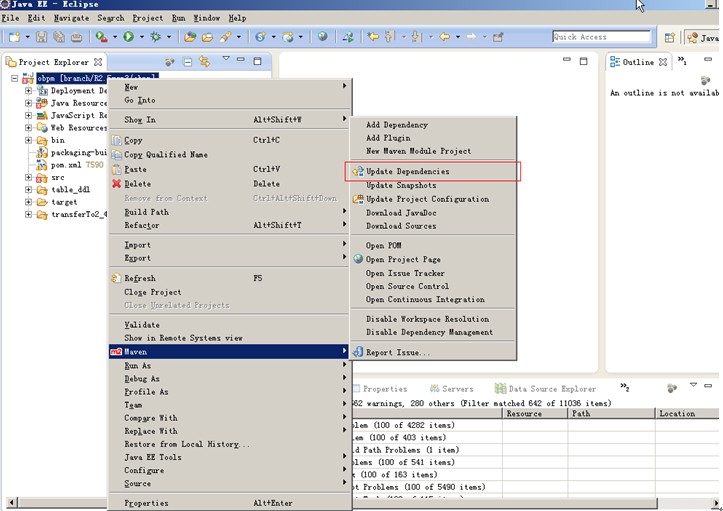Click left arrow of horizontal scrollbar
The width and height of the screenshot is (723, 511).
(x=12, y=502)
